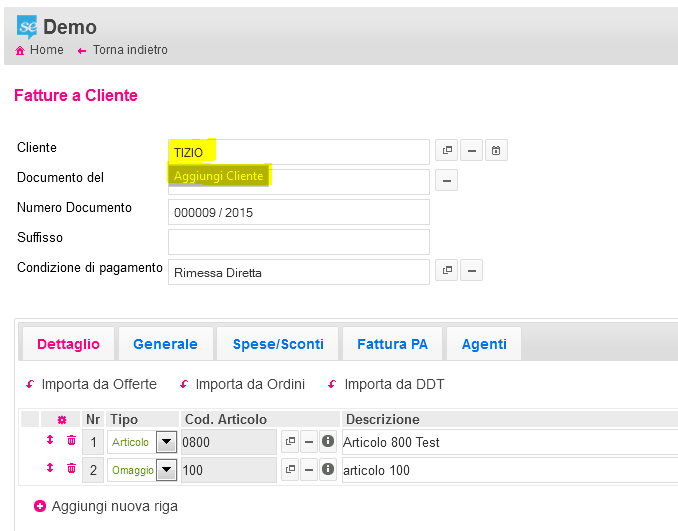
Task: Clear the Cliente field with minus icon
Action: pos(472,151)
